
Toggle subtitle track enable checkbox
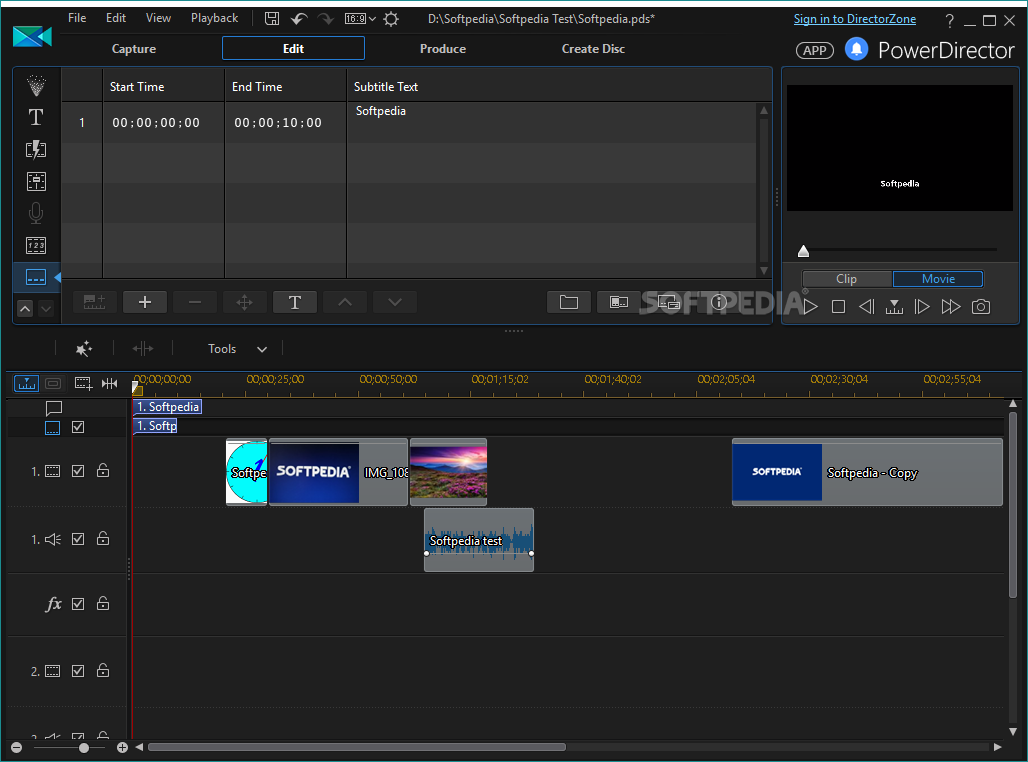[78, 427]
